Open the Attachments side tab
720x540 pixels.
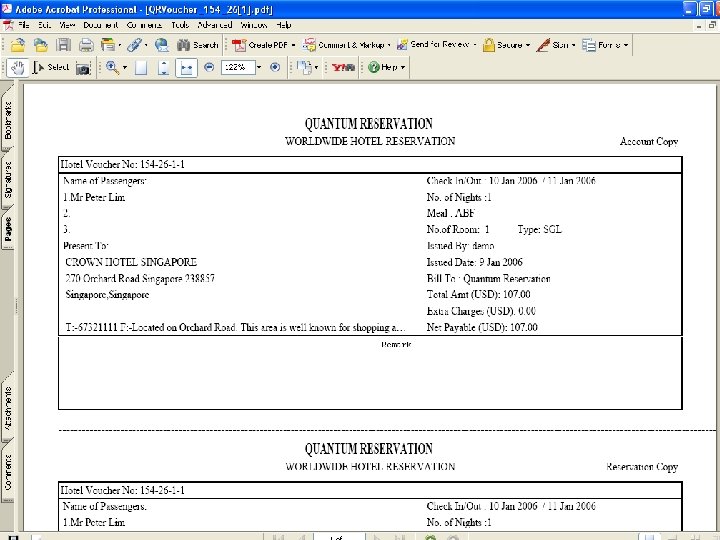[x=8, y=408]
